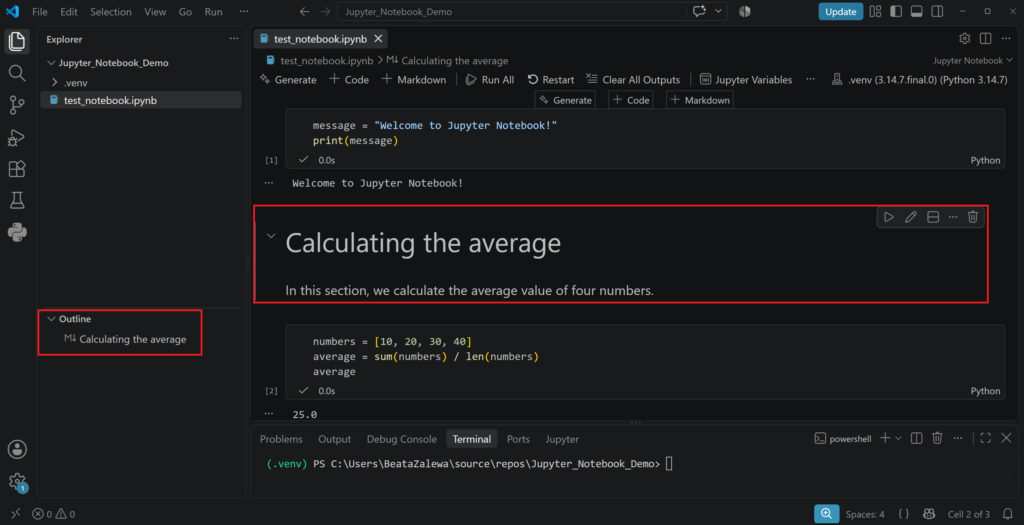The image size is (1024, 525).
Task: Click the Spaces: 4 status bar entry
Action: 865,514
